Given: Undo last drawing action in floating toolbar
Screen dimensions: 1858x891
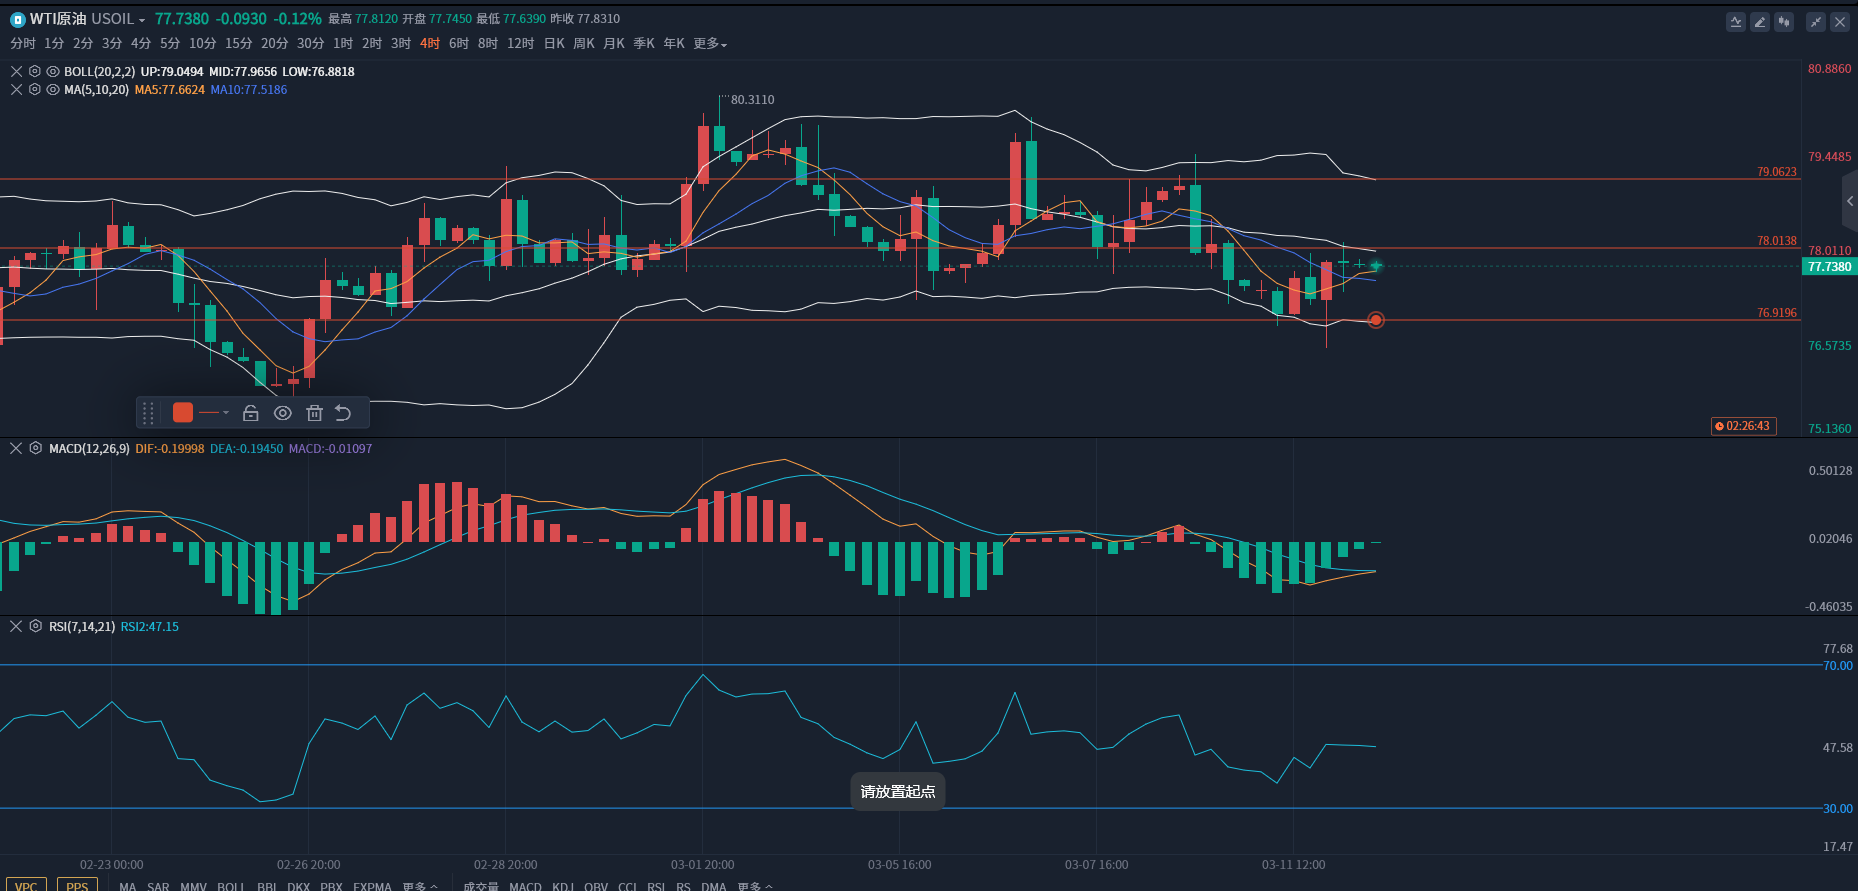Looking at the screenshot, I should coord(343,413).
